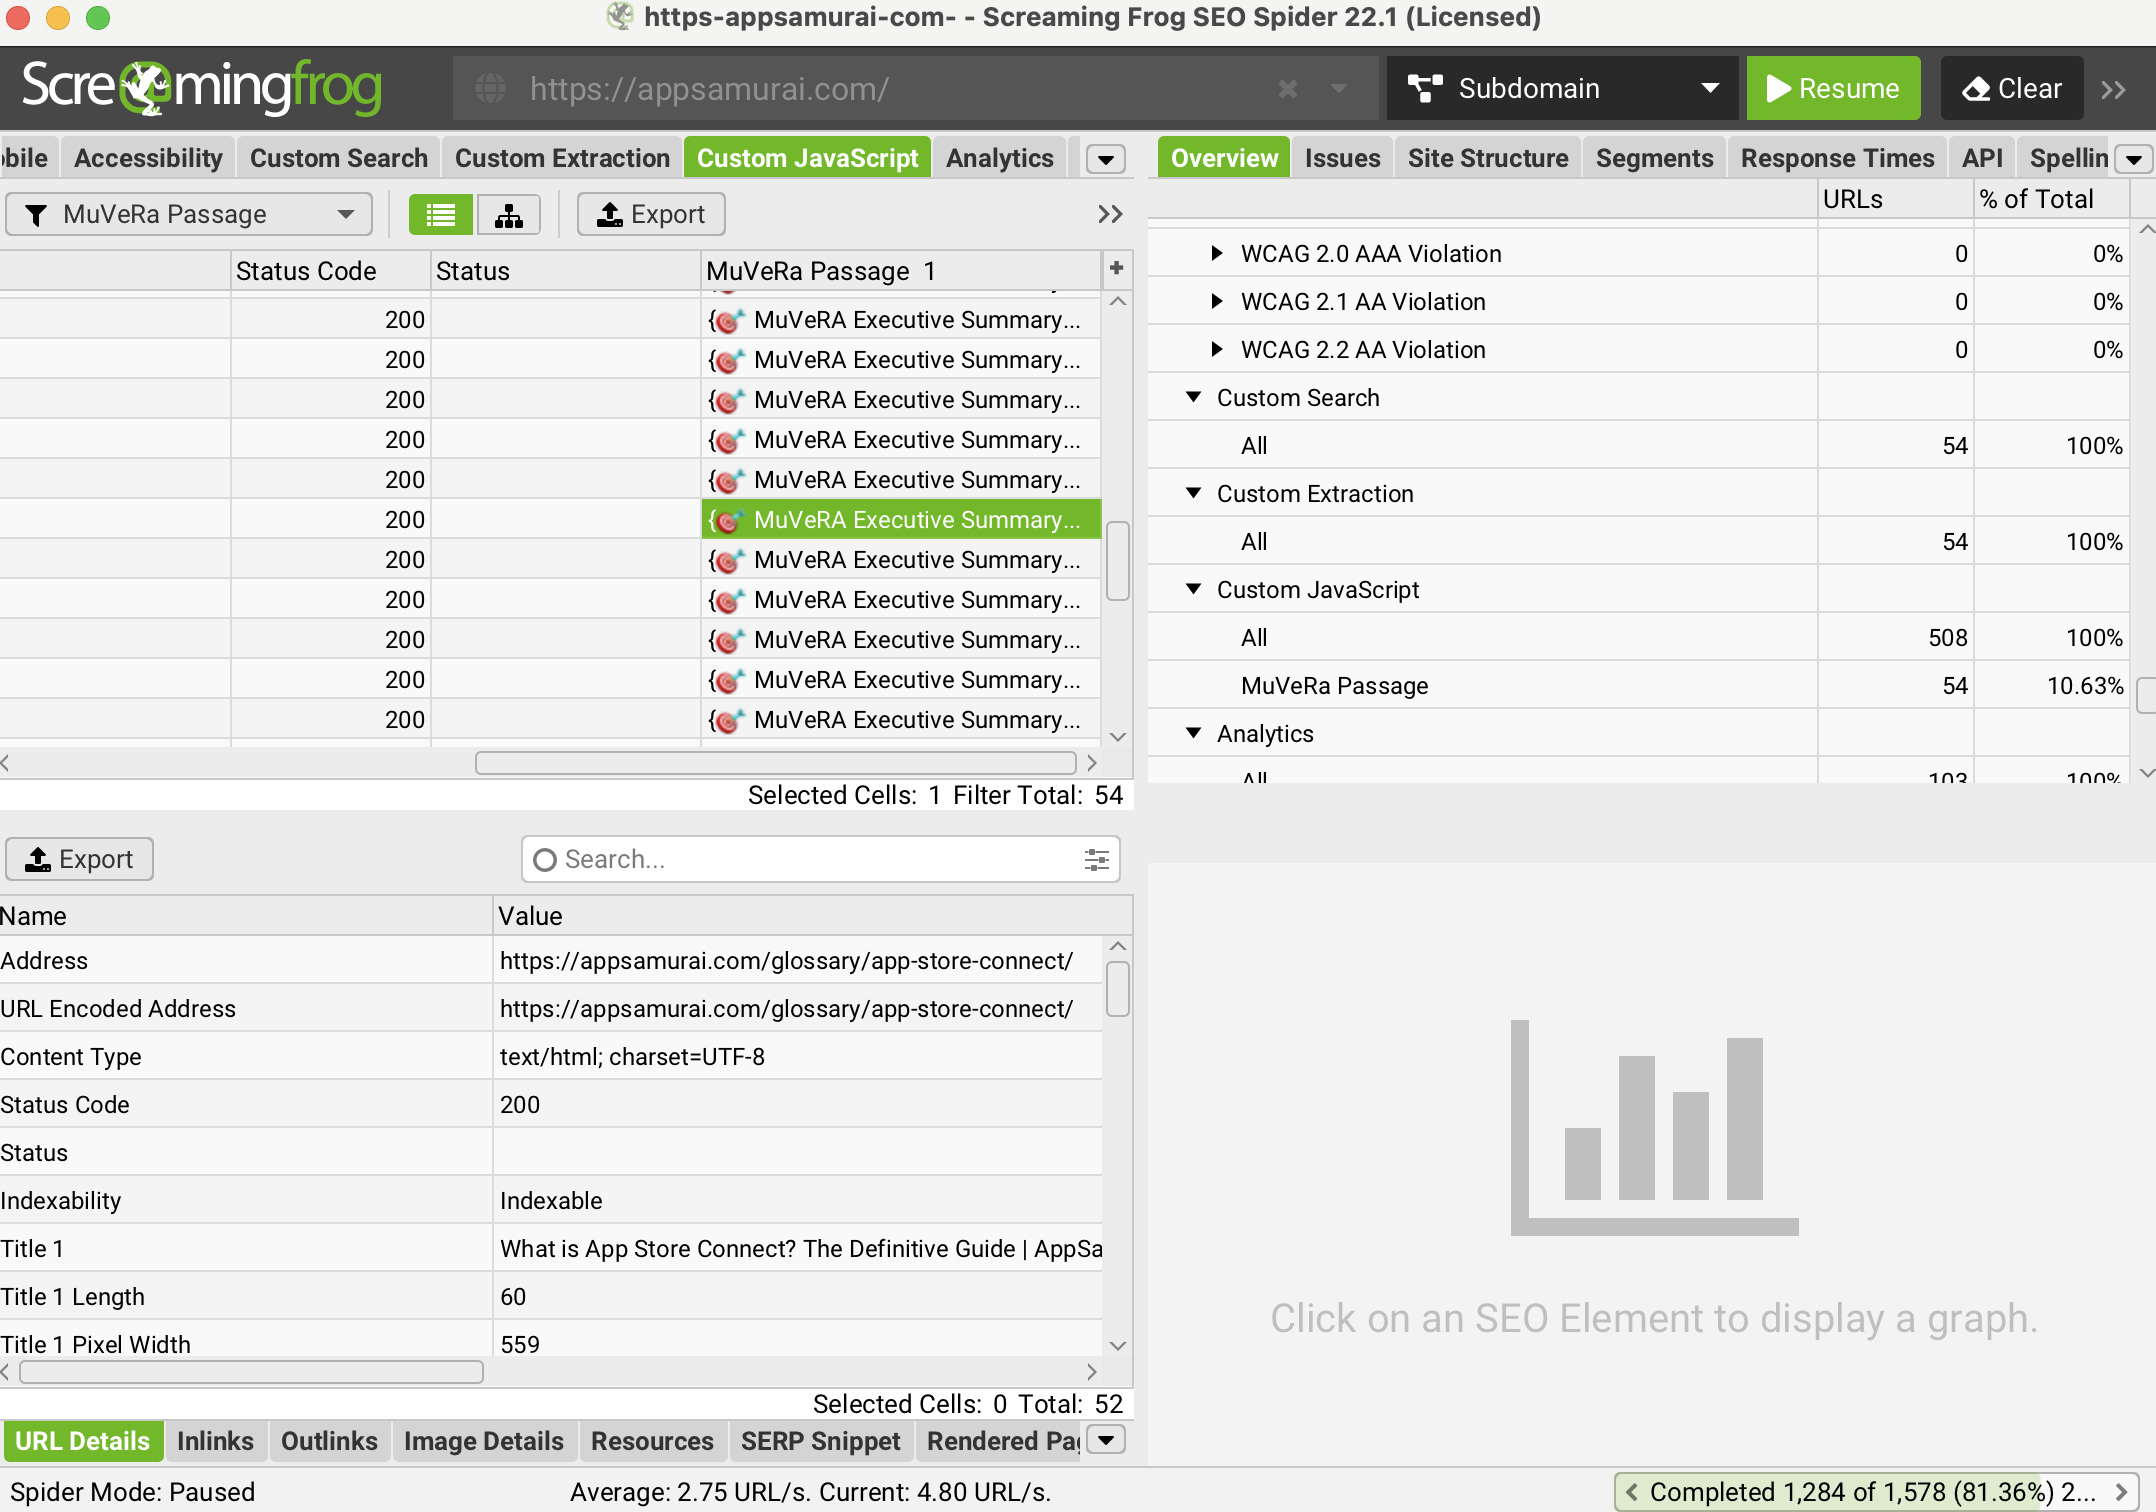Viewport: 2156px width, 1512px height.
Task: Click the Clear button
Action: (x=2011, y=89)
